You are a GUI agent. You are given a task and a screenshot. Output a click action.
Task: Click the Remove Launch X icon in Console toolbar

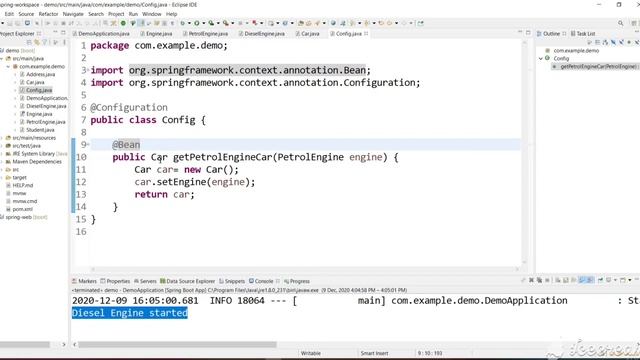[x=531, y=280]
